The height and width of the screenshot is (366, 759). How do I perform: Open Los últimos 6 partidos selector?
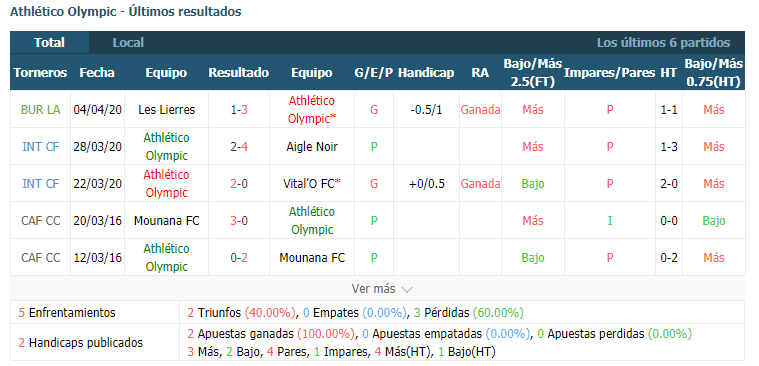[x=663, y=43]
